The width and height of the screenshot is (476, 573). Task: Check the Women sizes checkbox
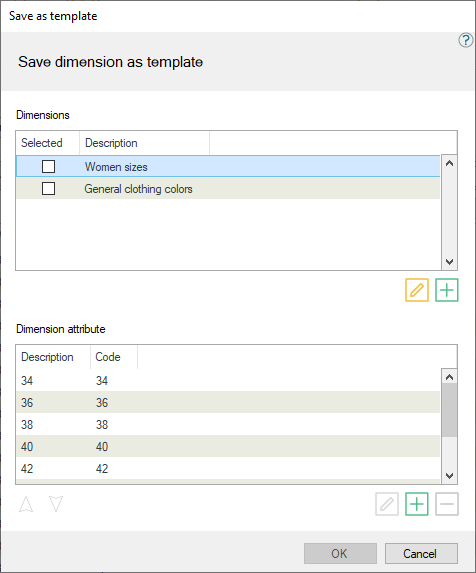(x=49, y=167)
